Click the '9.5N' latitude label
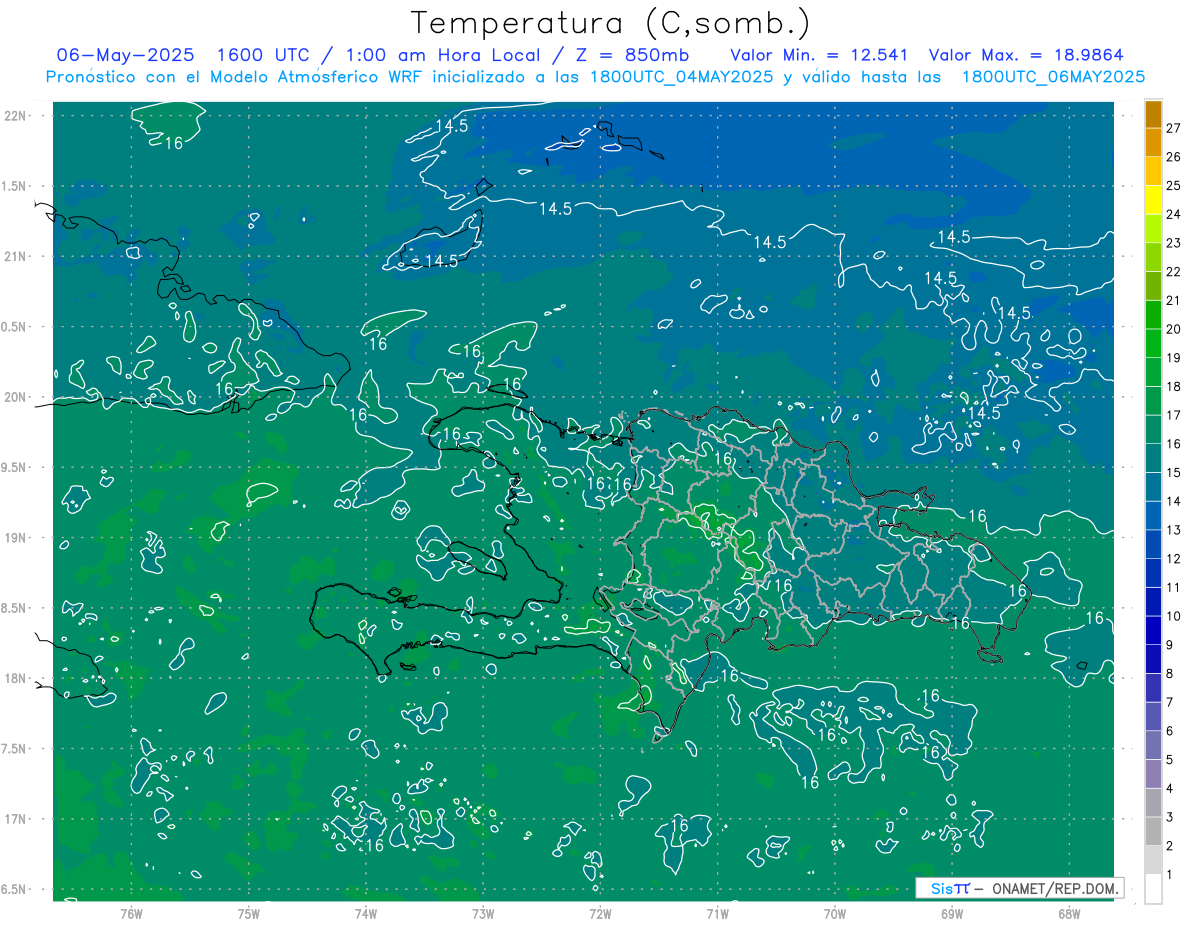This screenshot has height=927, width=1200. coord(15,468)
